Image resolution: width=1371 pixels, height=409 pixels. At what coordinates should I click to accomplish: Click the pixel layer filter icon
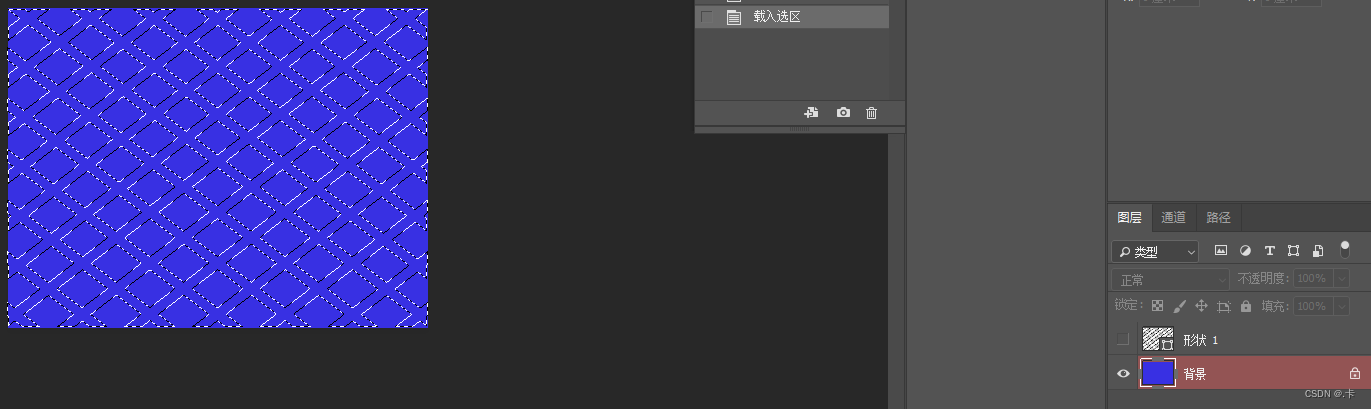coord(1221,251)
